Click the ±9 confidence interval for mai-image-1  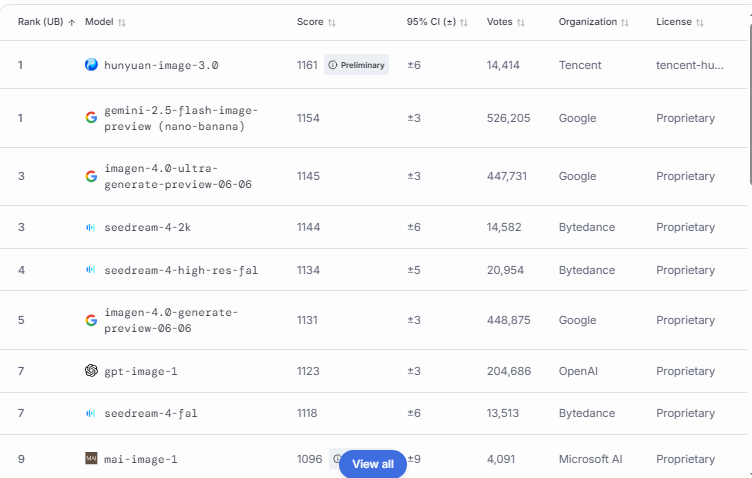pos(414,459)
